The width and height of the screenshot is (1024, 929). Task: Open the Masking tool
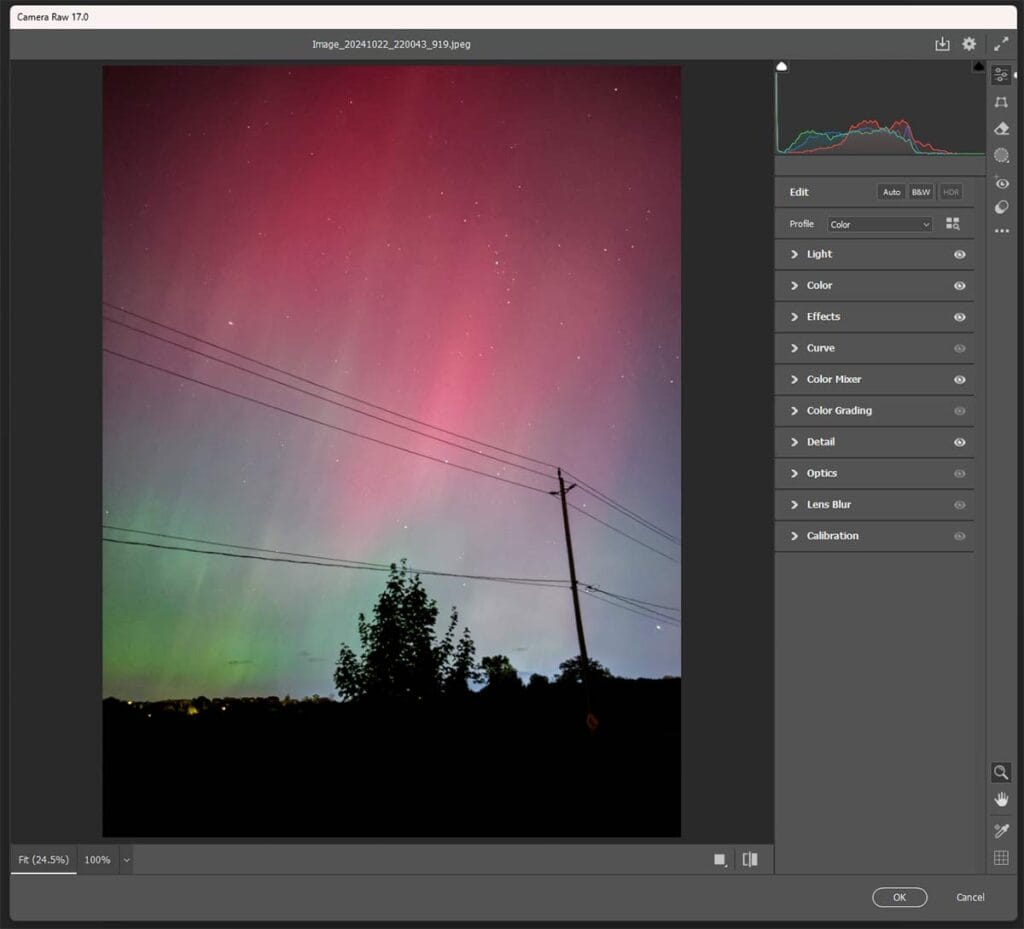(x=1001, y=154)
